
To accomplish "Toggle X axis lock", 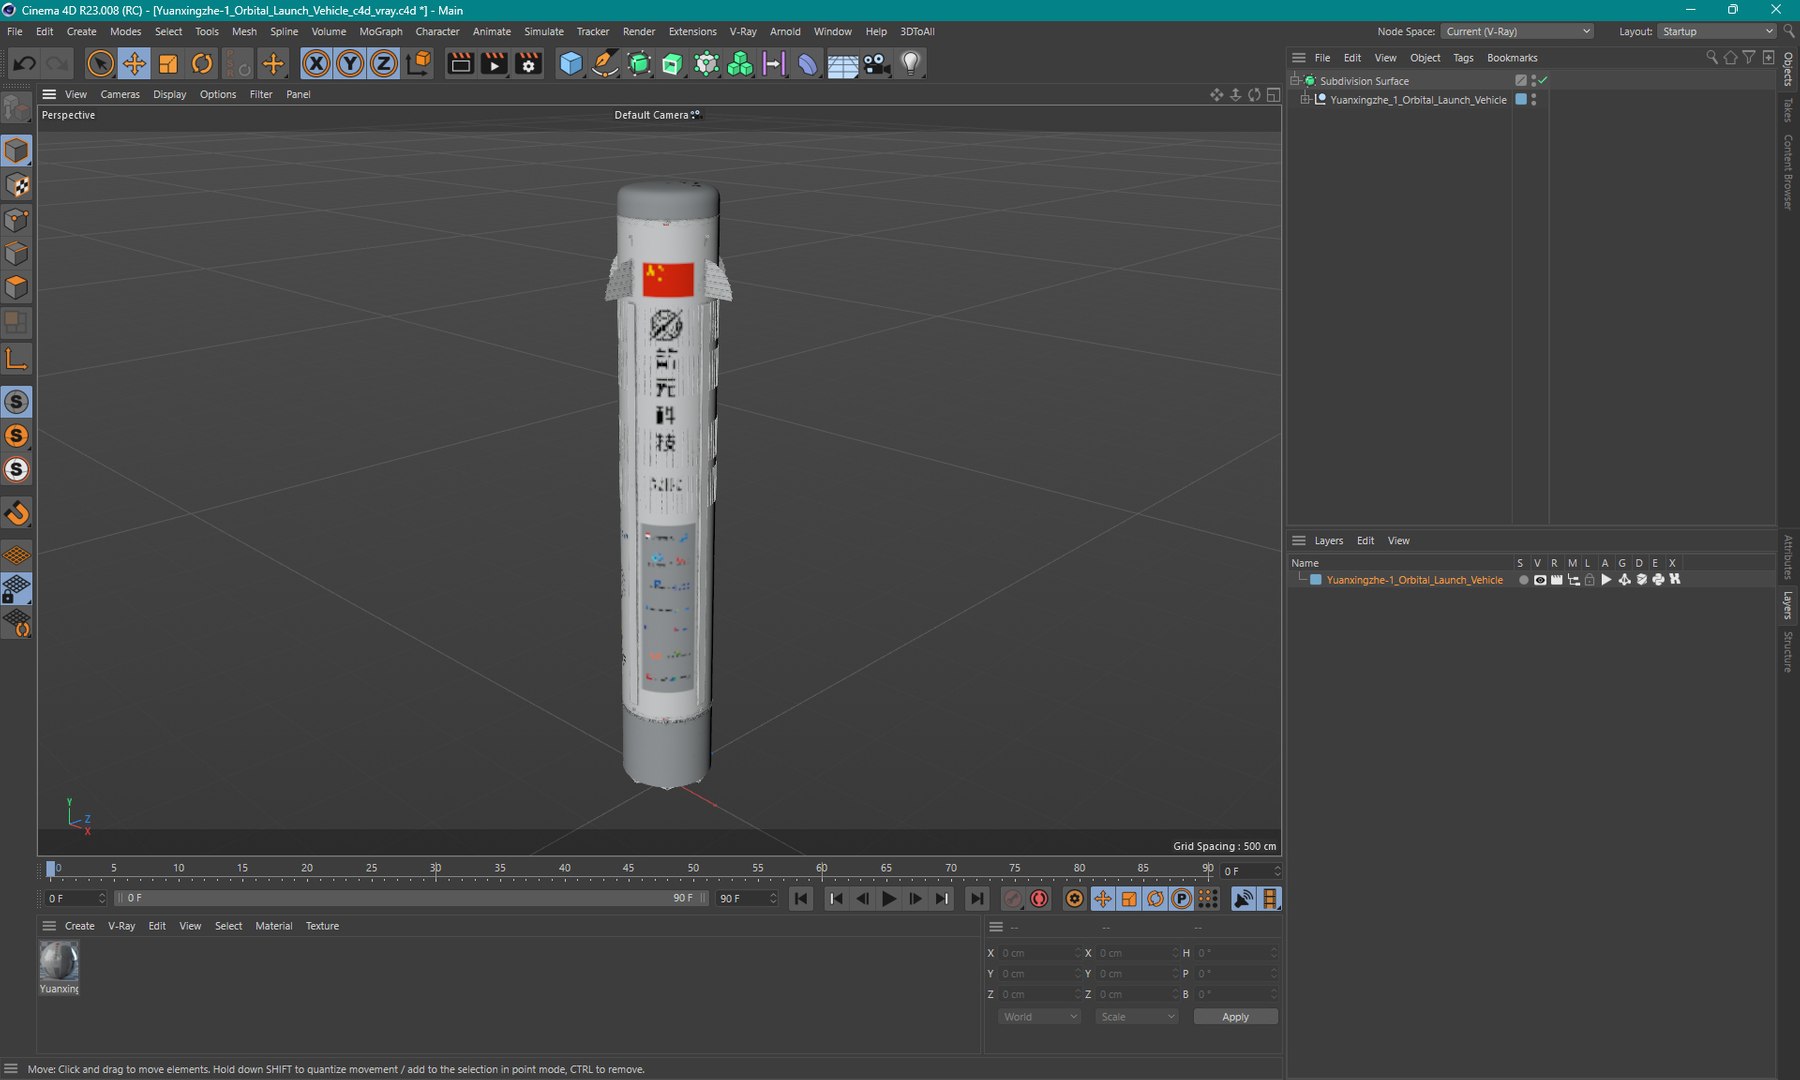I will click(x=316, y=64).
